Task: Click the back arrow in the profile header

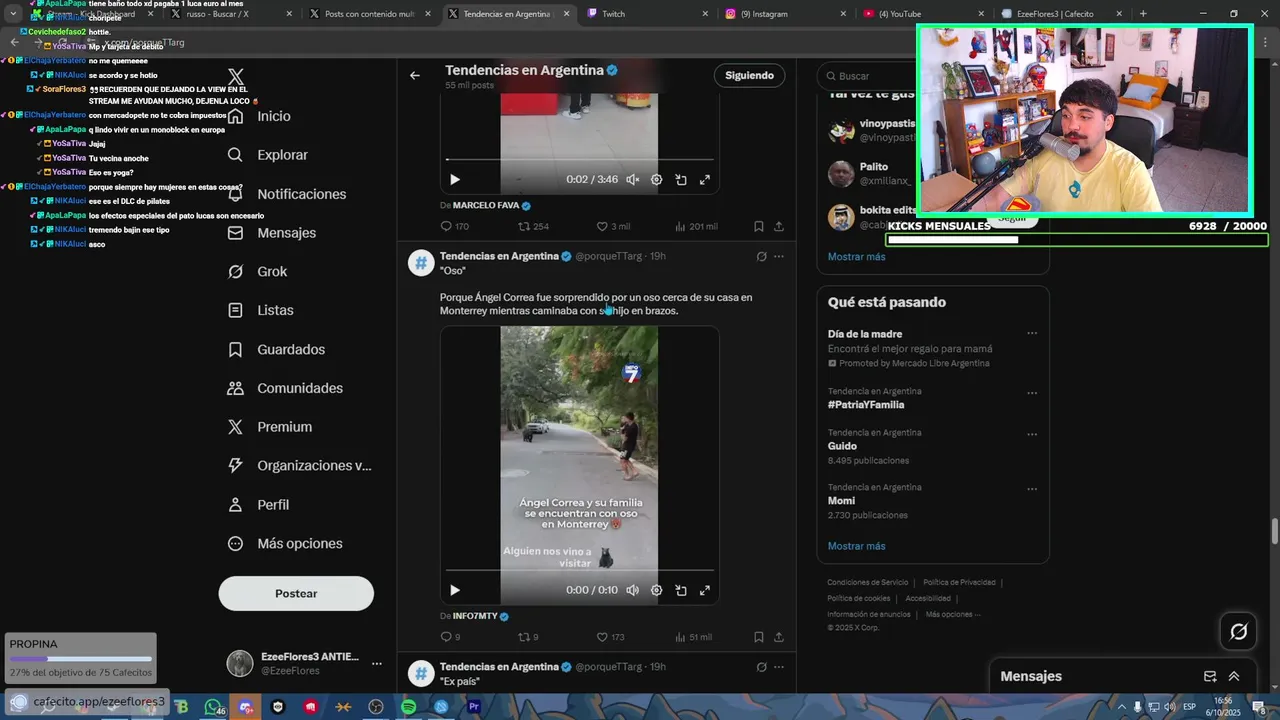Action: 415,76
